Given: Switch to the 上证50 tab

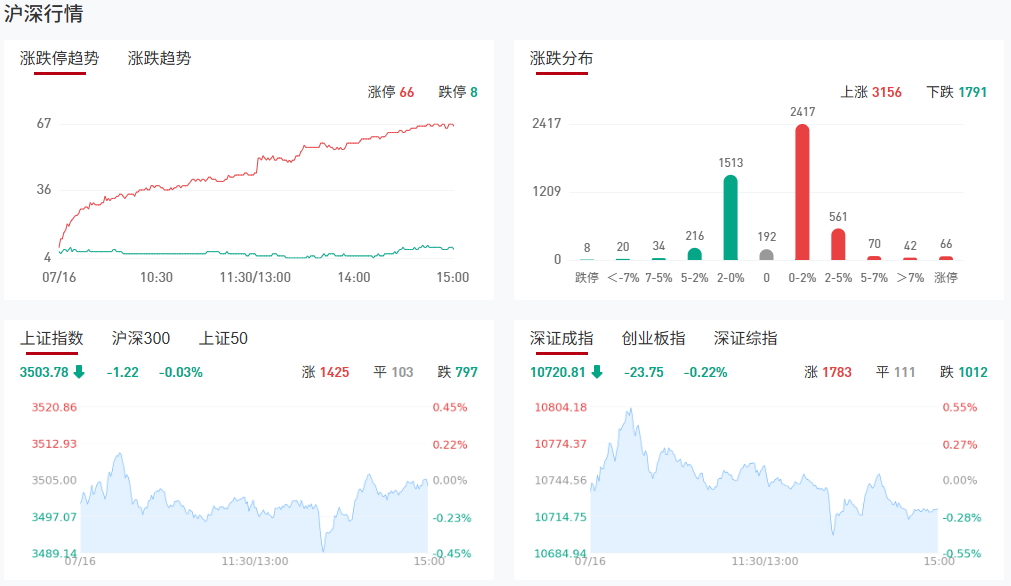Looking at the screenshot, I should click(223, 338).
